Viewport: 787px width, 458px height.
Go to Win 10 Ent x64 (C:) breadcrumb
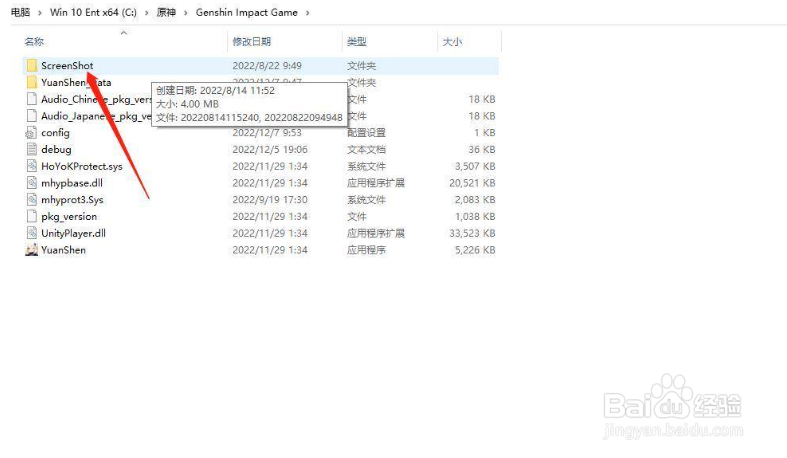93,12
